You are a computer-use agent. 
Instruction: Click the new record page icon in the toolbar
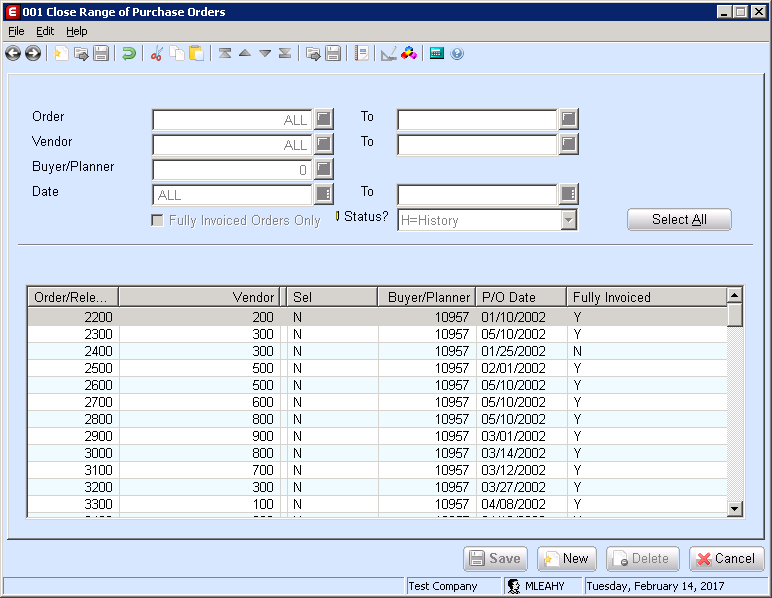pyautogui.click(x=61, y=53)
